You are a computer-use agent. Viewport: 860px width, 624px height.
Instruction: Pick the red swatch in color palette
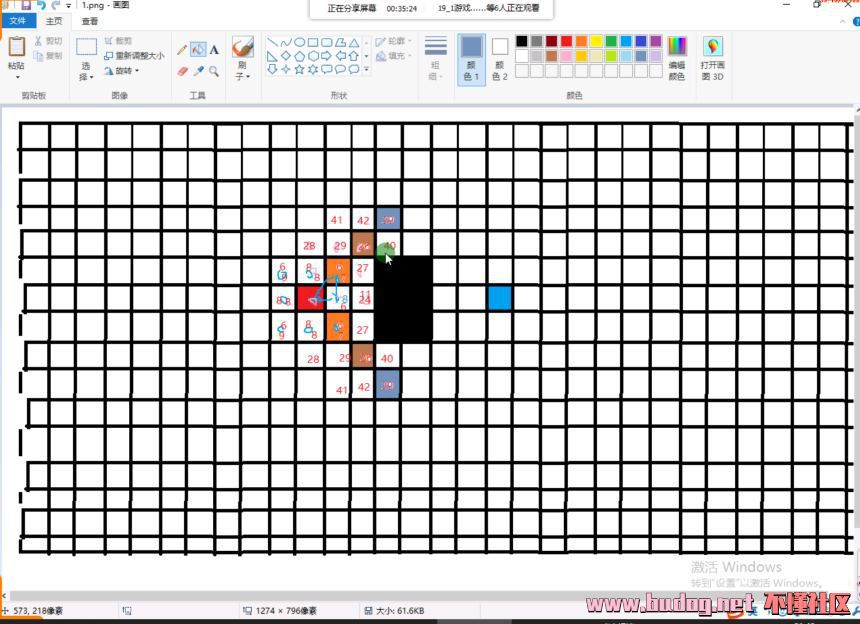pyautogui.click(x=566, y=42)
